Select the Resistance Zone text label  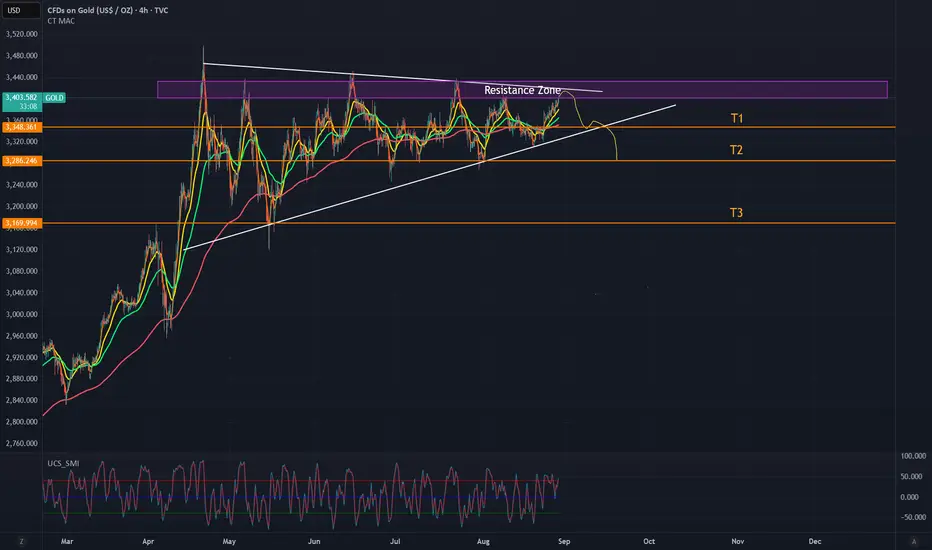[522, 90]
